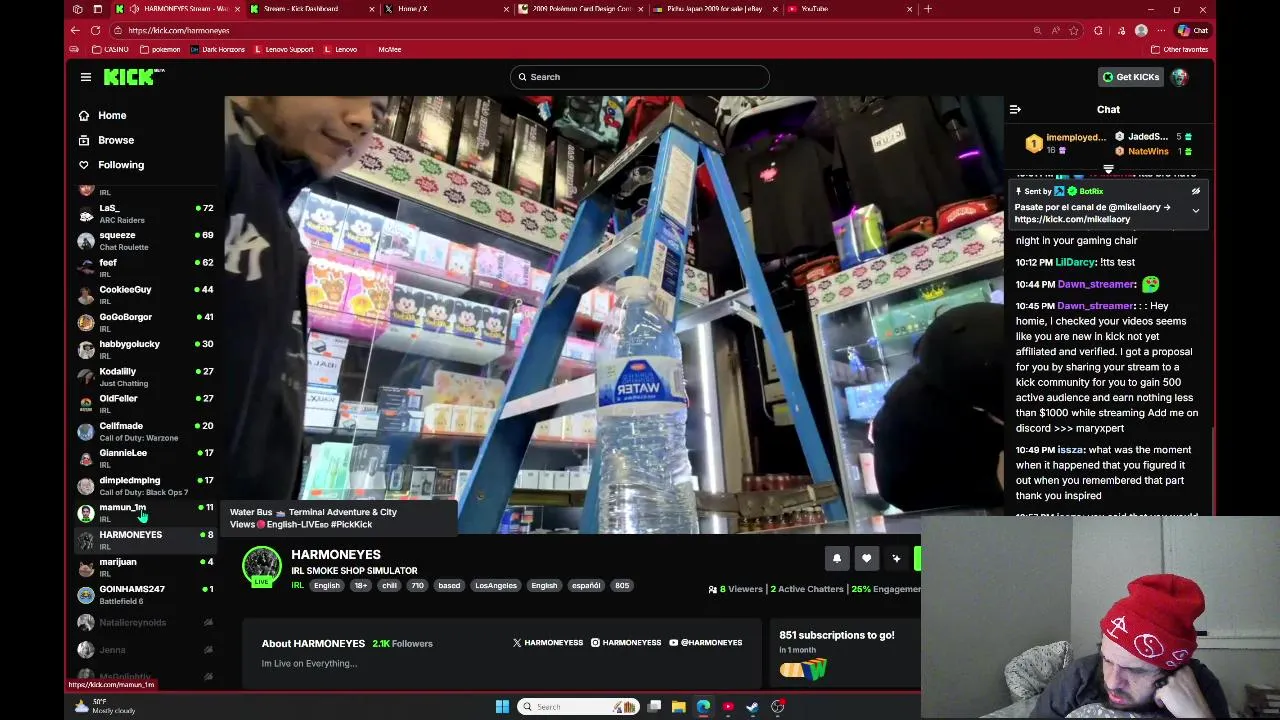This screenshot has width=1280, height=720.
Task: Click the Windows Start button
Action: [502, 707]
